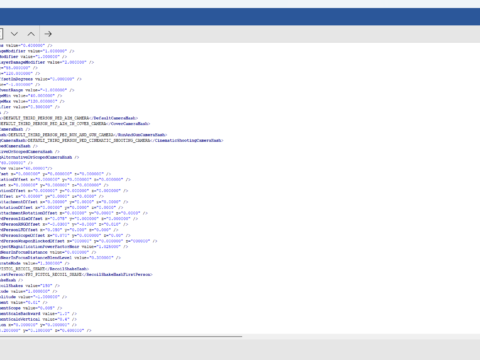Click the PersonIdleOffset line

tap(69, 219)
